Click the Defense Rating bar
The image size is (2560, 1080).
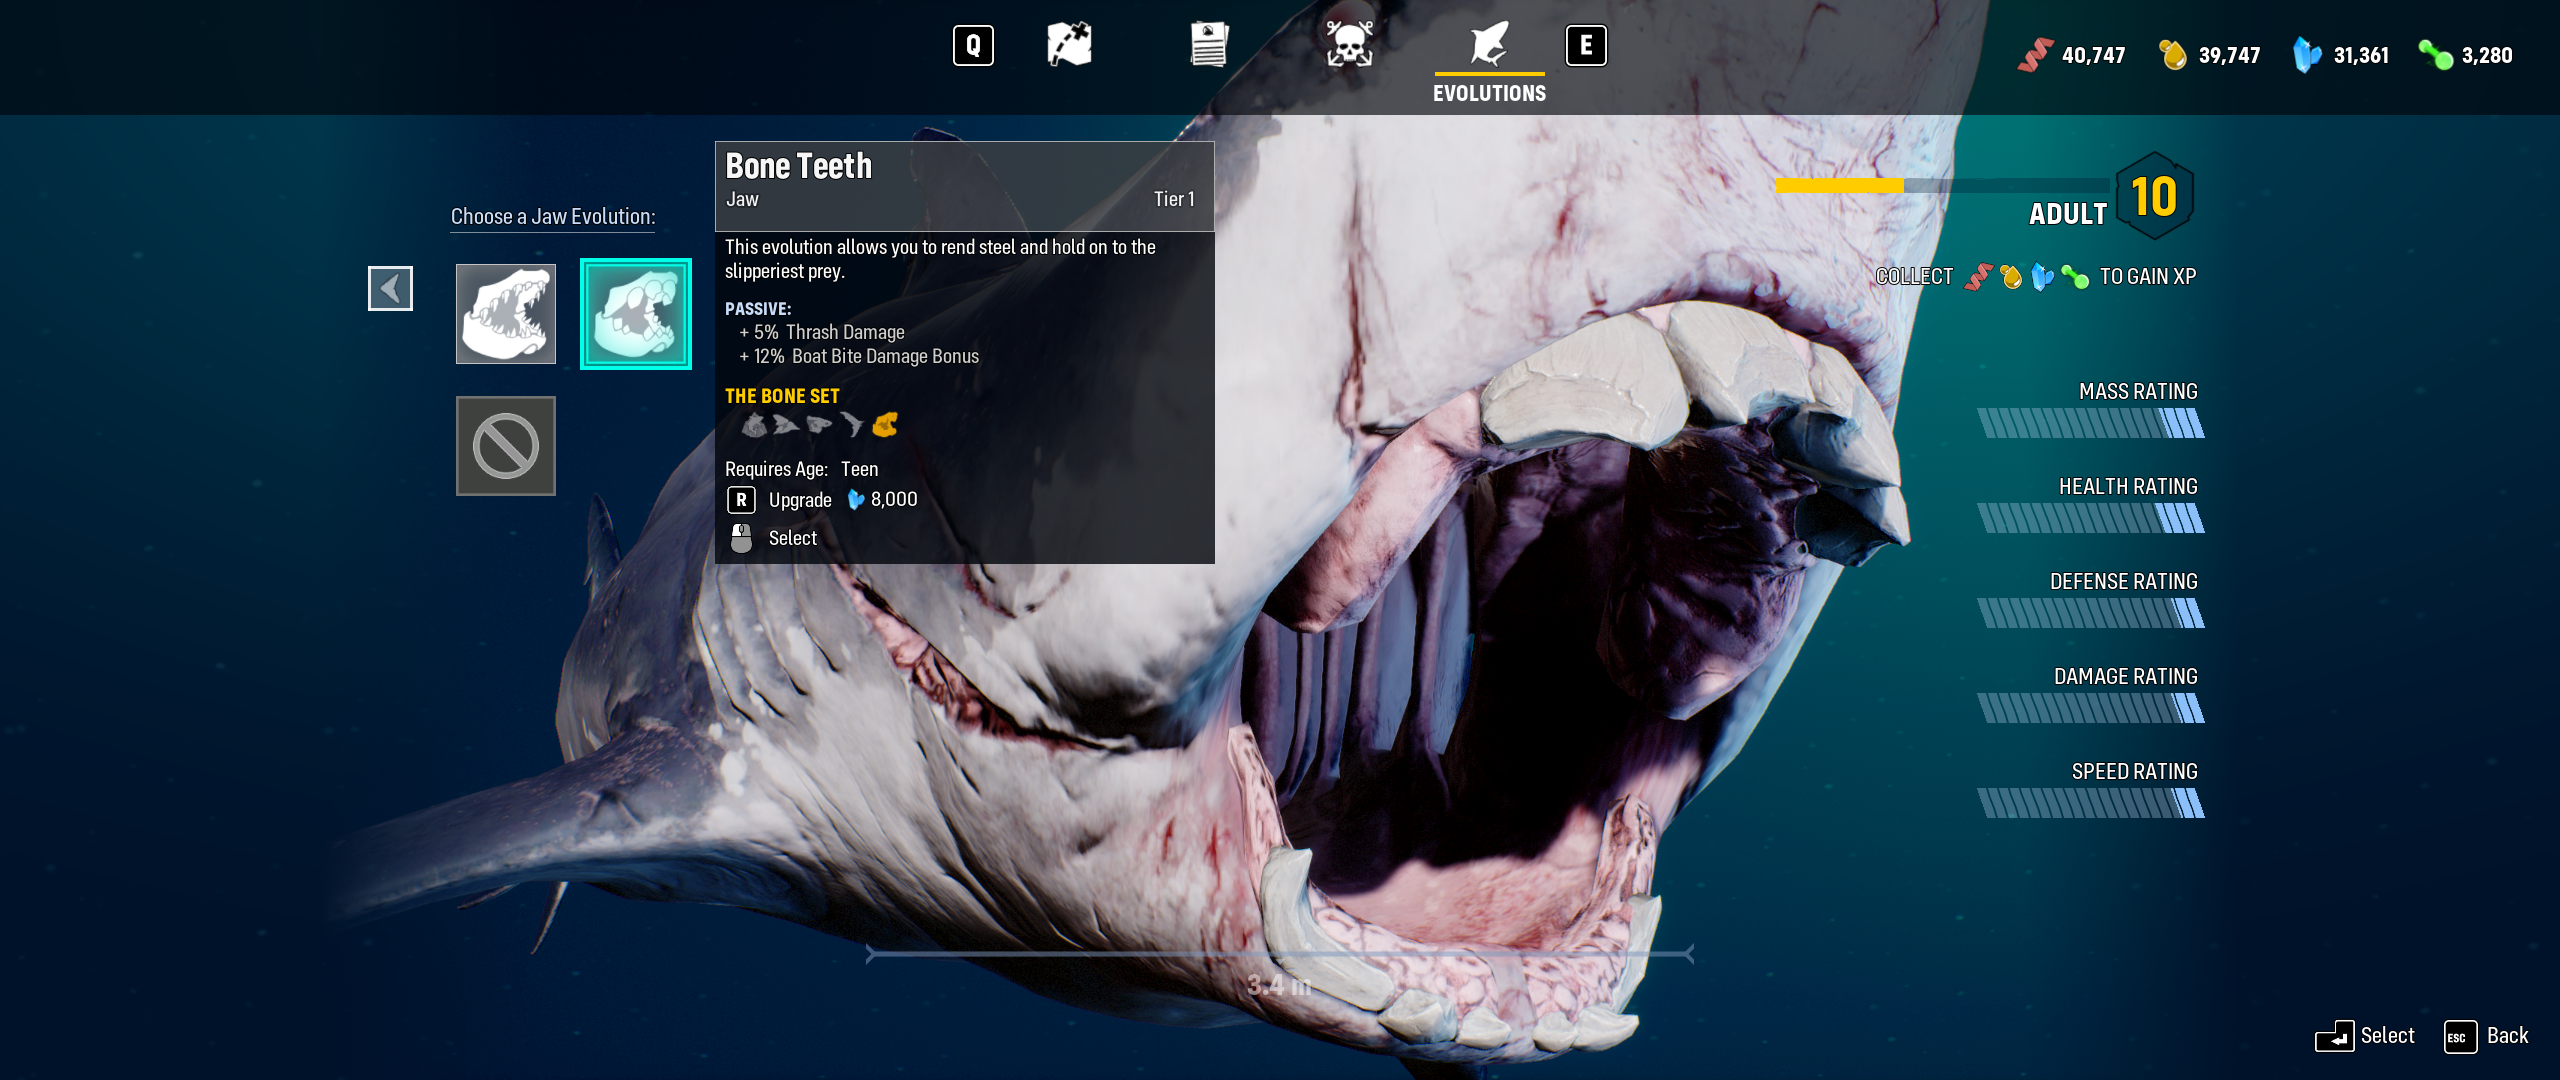[x=2091, y=613]
